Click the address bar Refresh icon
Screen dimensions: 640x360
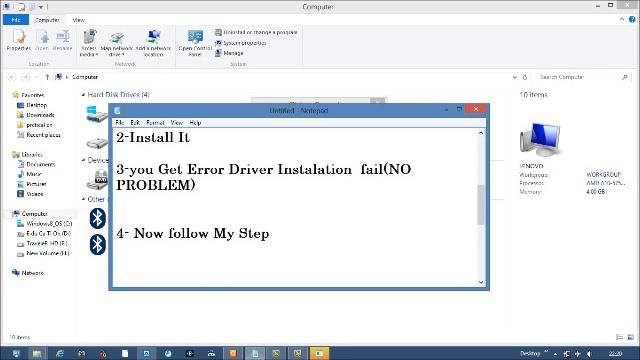point(525,77)
